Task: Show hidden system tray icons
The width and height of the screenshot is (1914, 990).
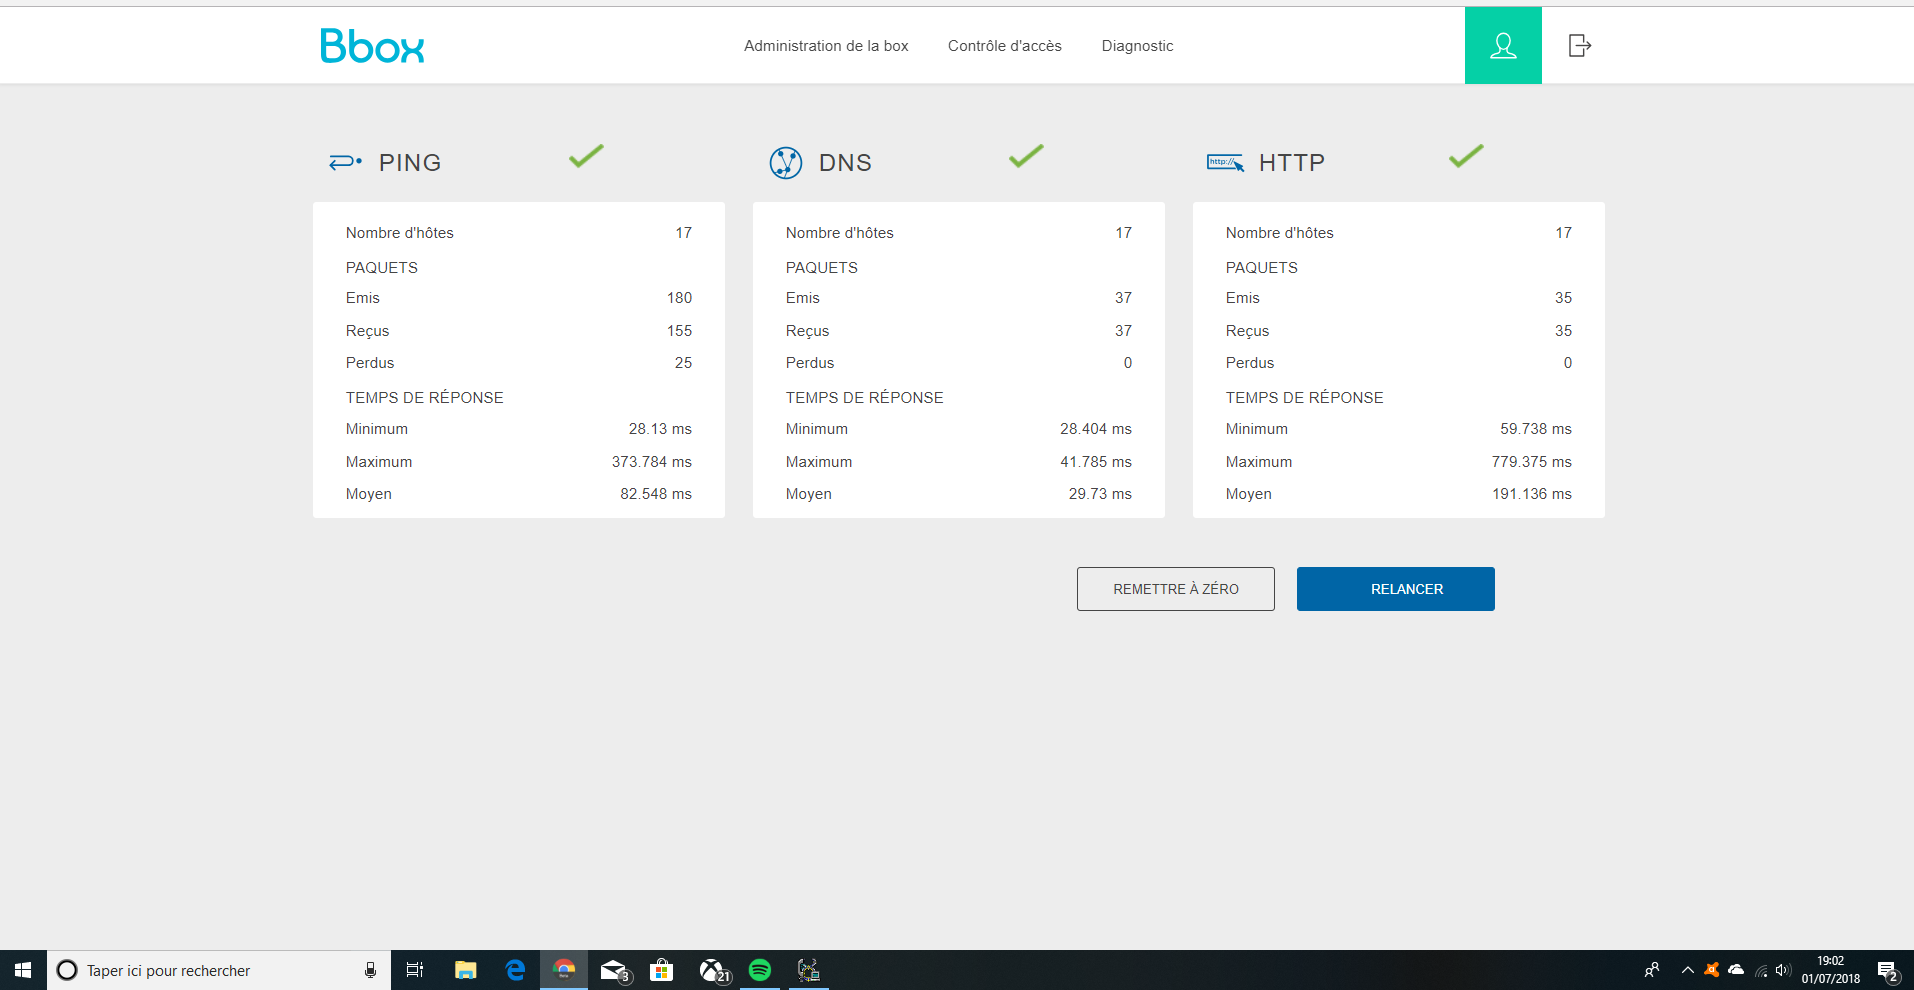Action: [x=1688, y=970]
